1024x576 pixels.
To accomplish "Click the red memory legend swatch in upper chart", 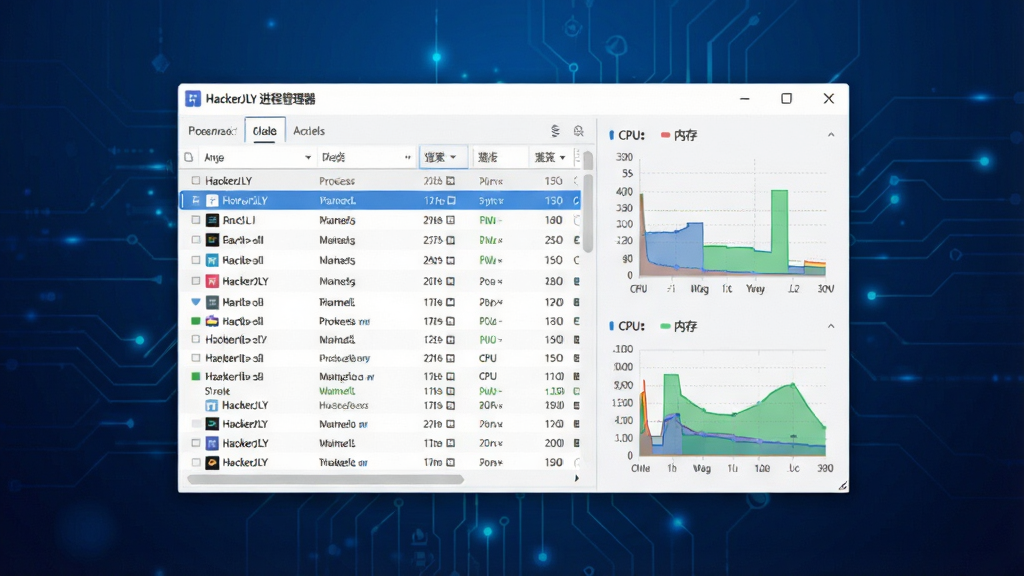I will point(665,135).
